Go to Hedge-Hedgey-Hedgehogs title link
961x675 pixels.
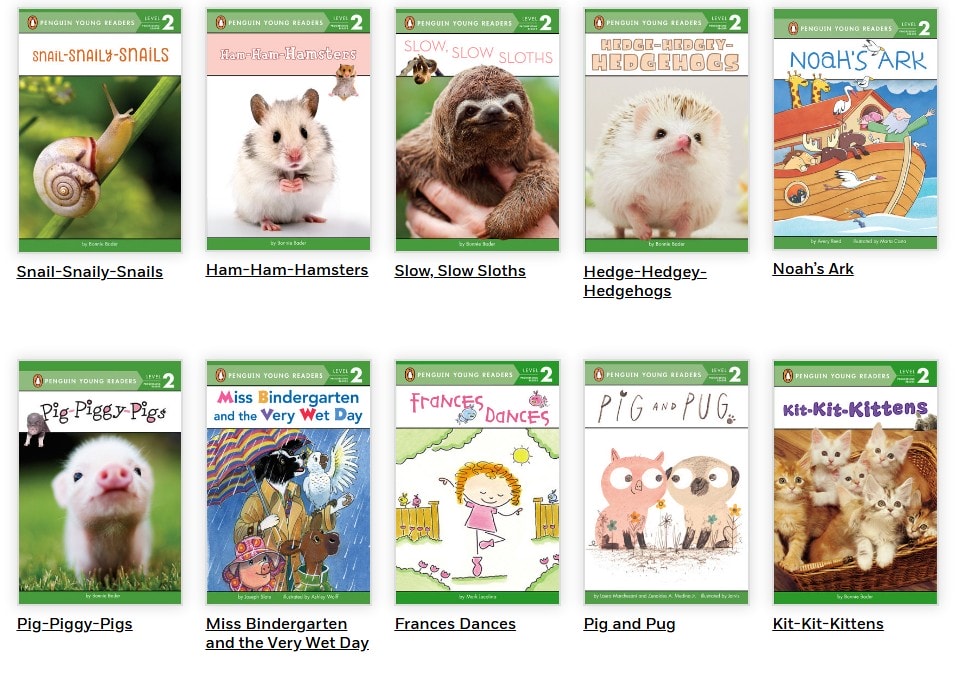tap(645, 281)
